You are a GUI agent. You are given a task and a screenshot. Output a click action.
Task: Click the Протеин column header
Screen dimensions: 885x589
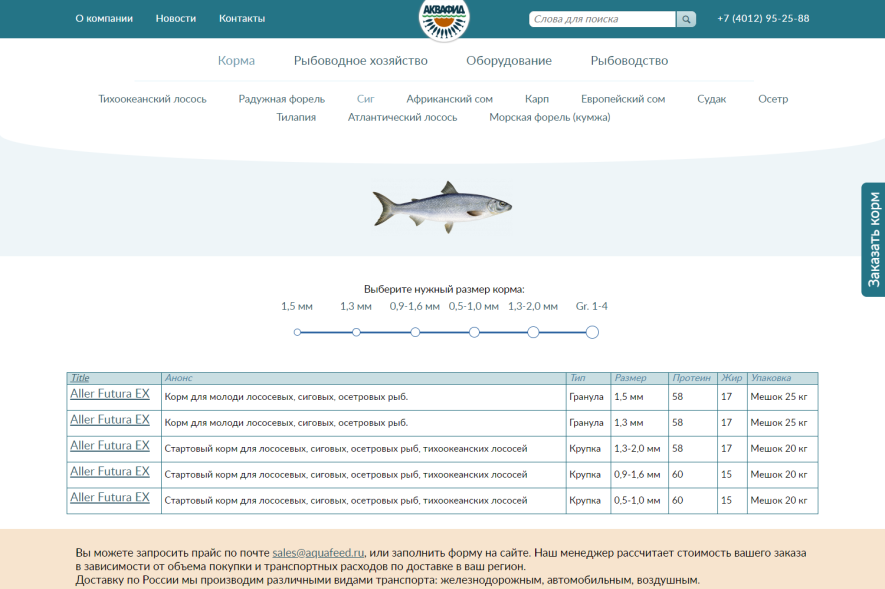coord(691,378)
